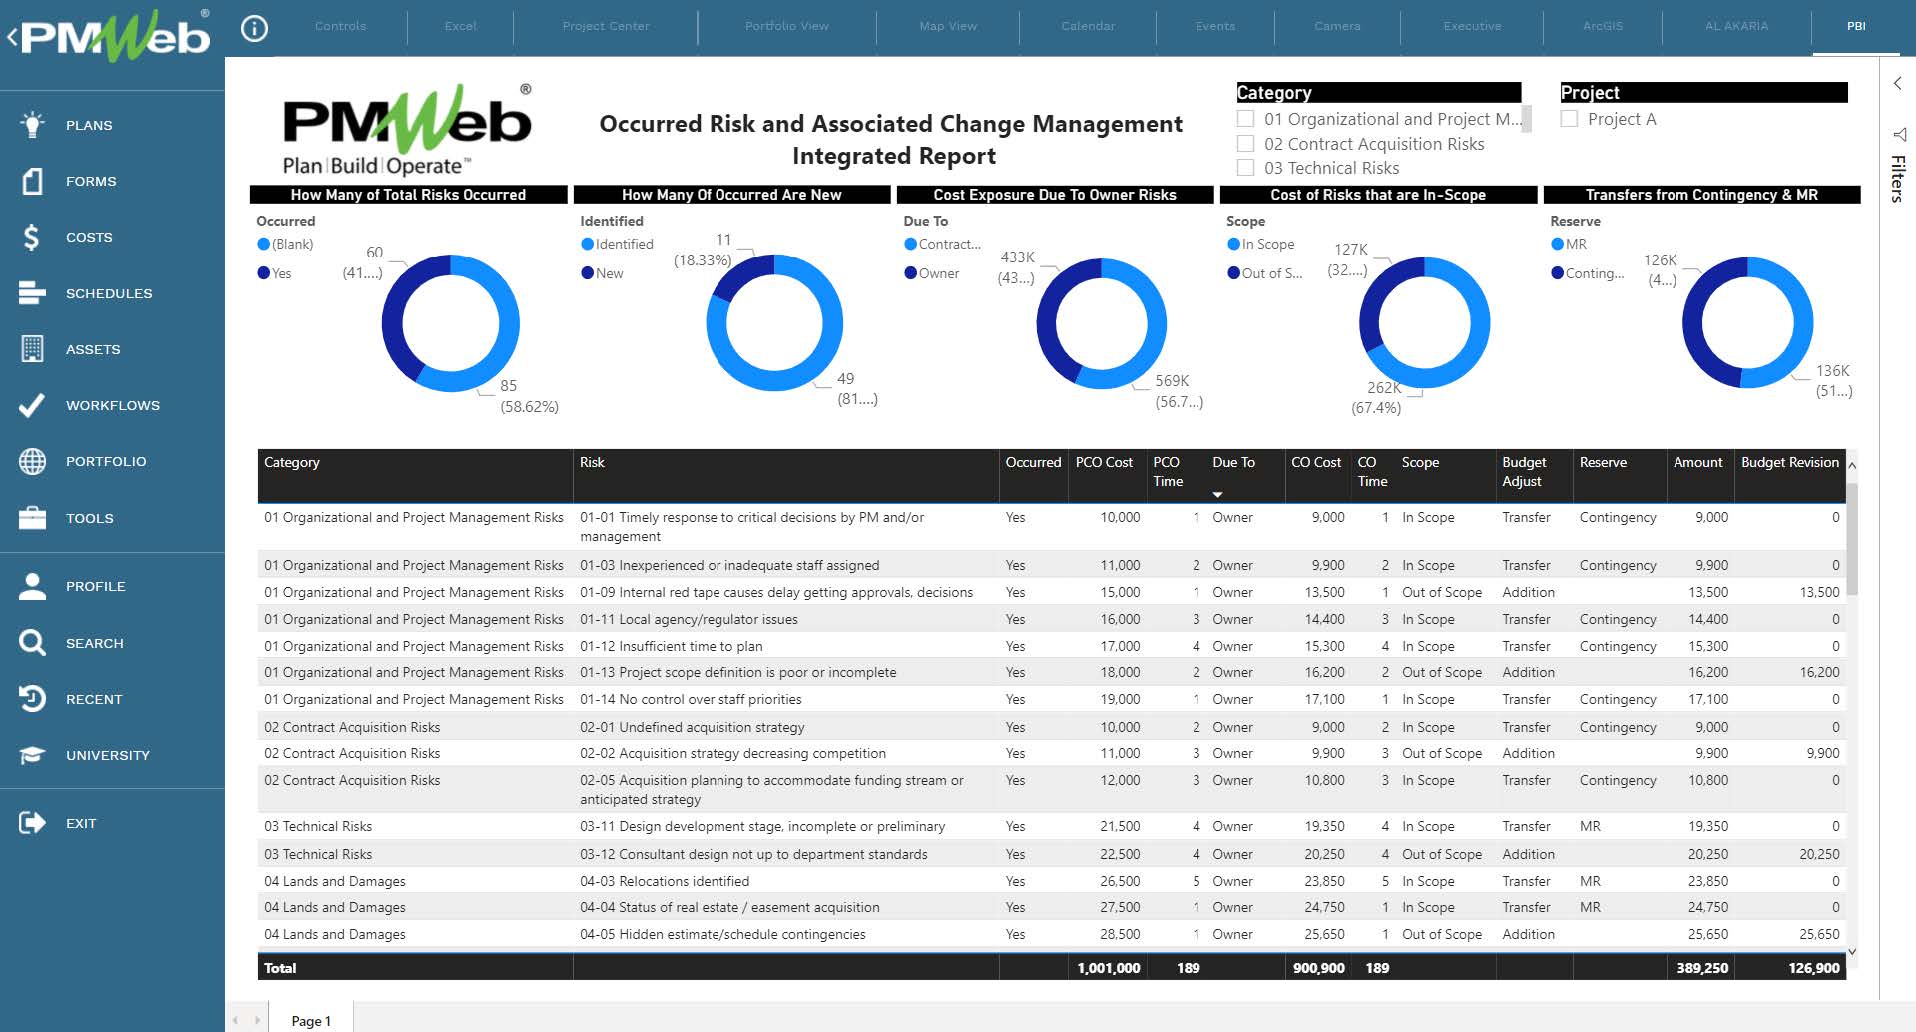
Task: Open the Plans lightbulb icon
Action: [x=32, y=125]
